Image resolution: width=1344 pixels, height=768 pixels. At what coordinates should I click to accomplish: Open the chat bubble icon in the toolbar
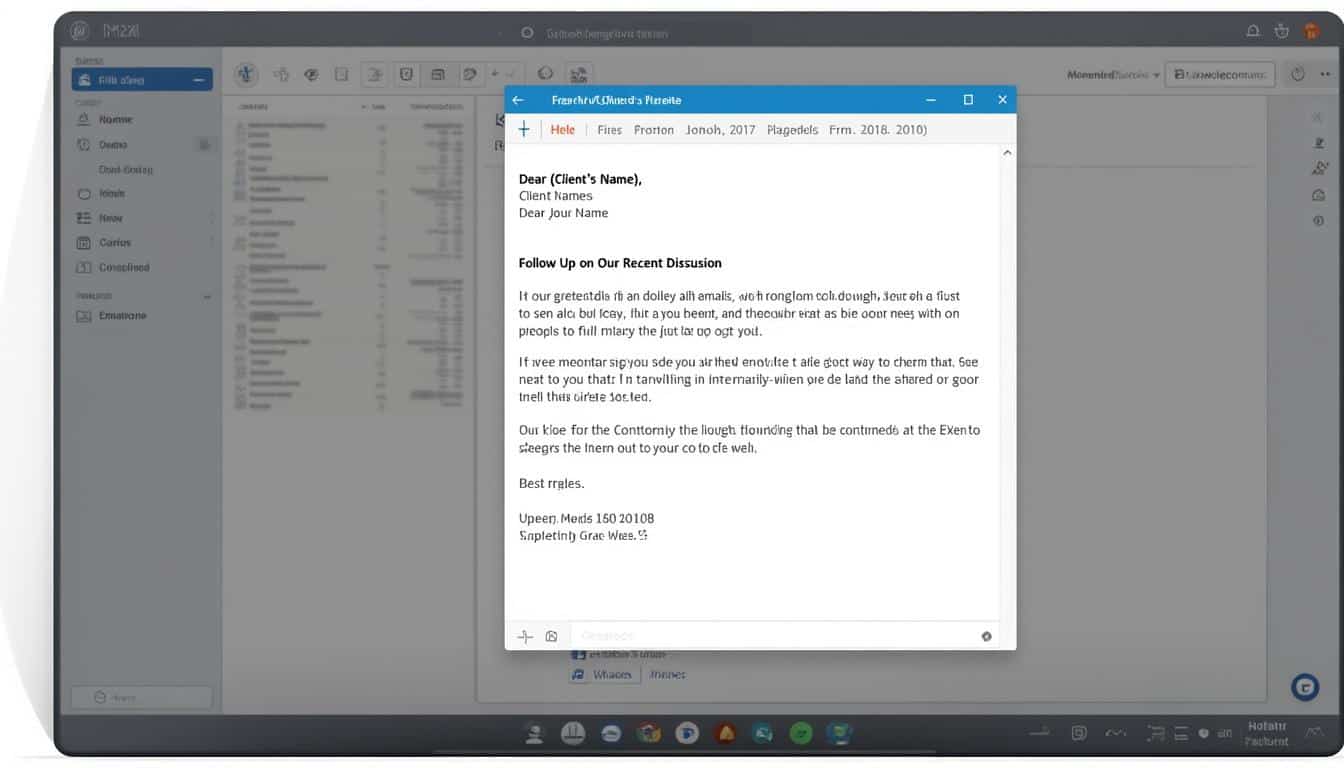click(470, 74)
